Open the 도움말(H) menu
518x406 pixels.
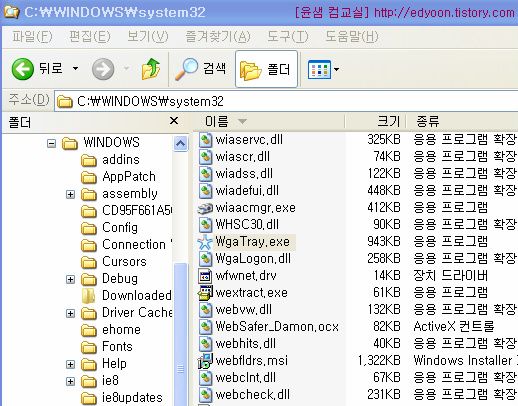352,36
